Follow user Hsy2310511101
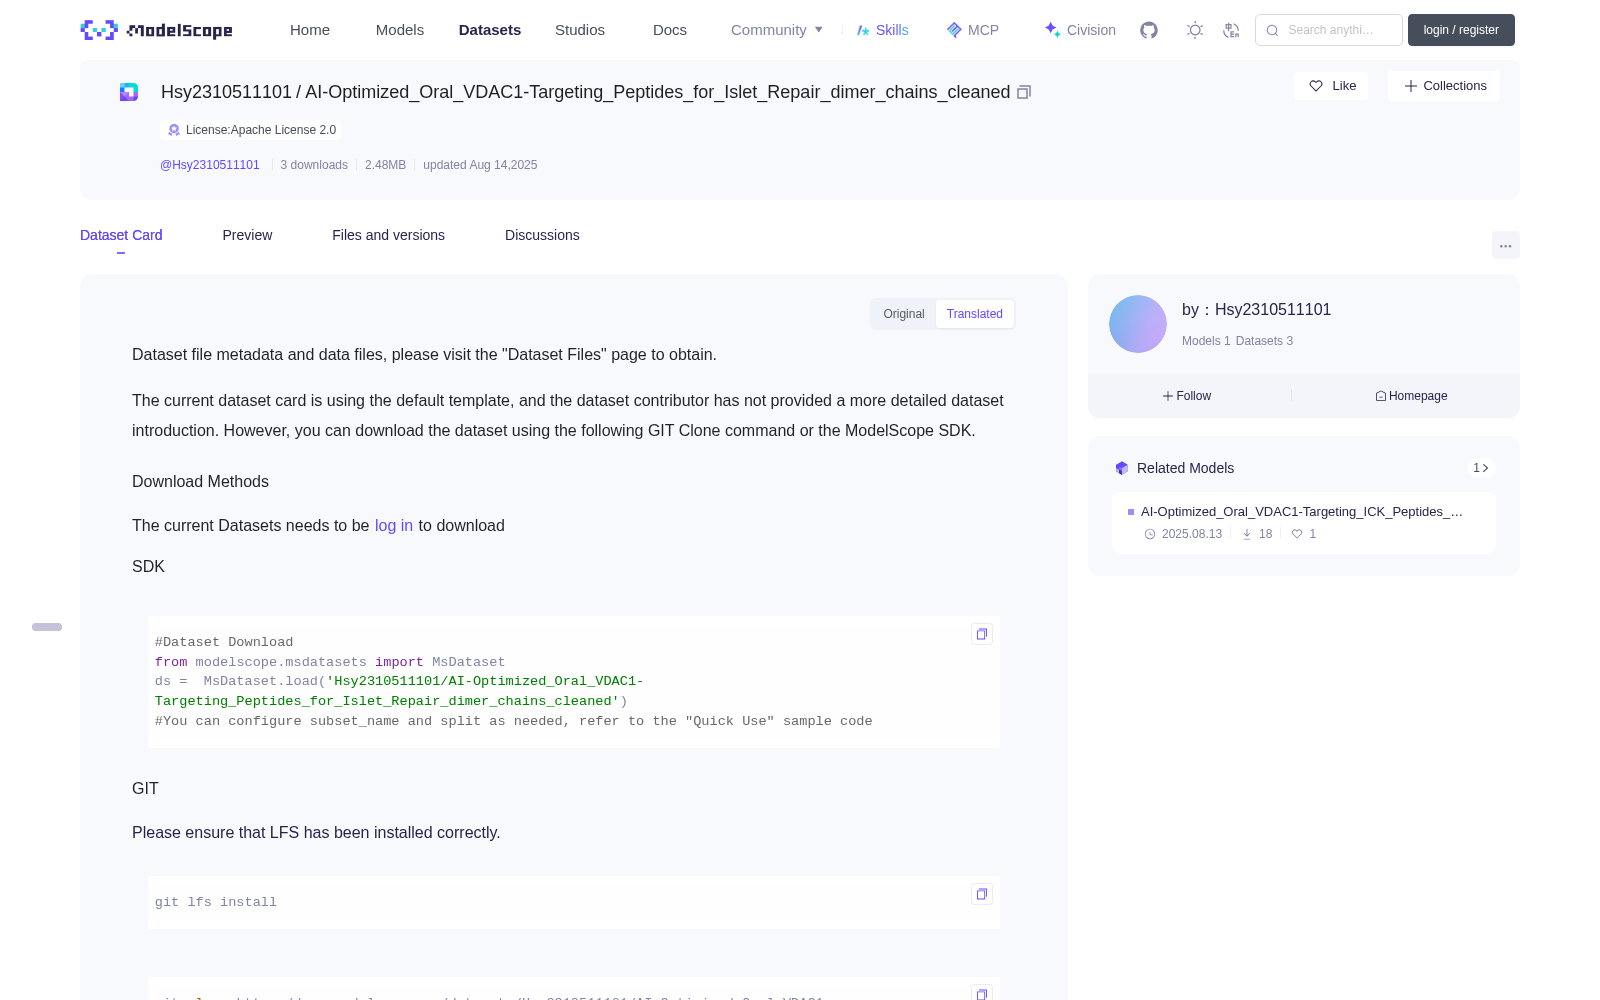The width and height of the screenshot is (1600, 1000). point(1187,396)
